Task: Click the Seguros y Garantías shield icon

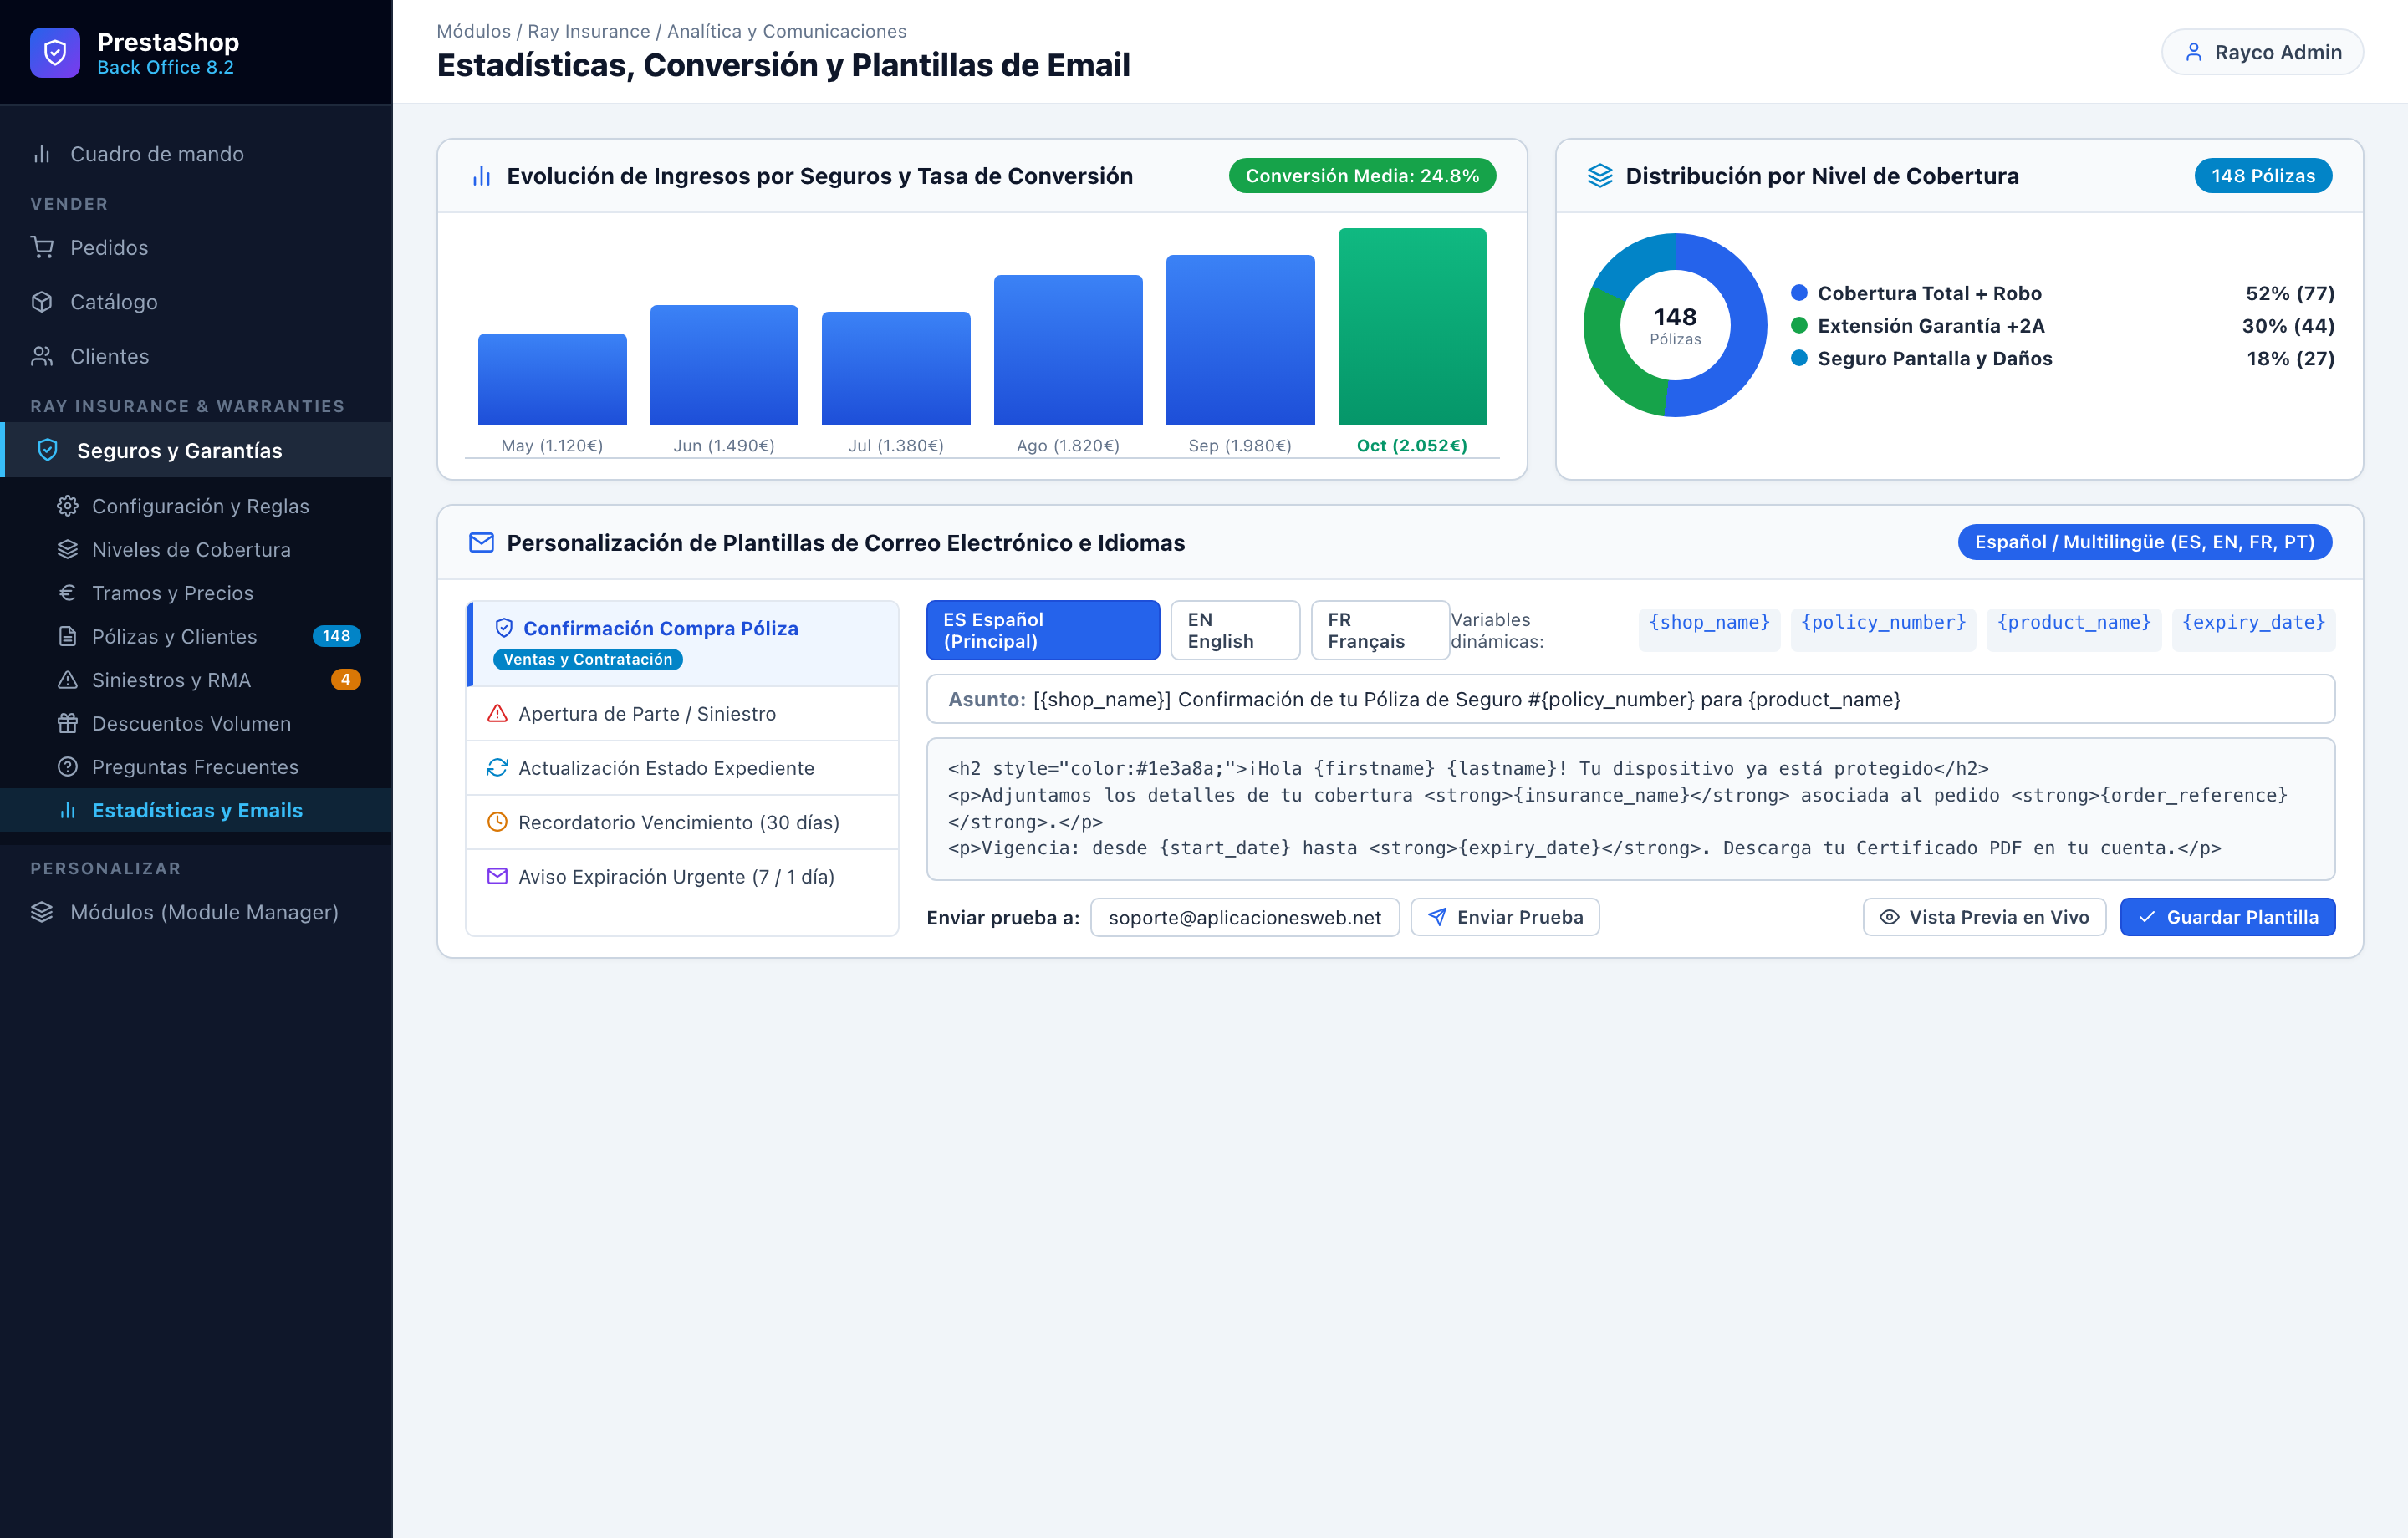Action: click(48, 450)
